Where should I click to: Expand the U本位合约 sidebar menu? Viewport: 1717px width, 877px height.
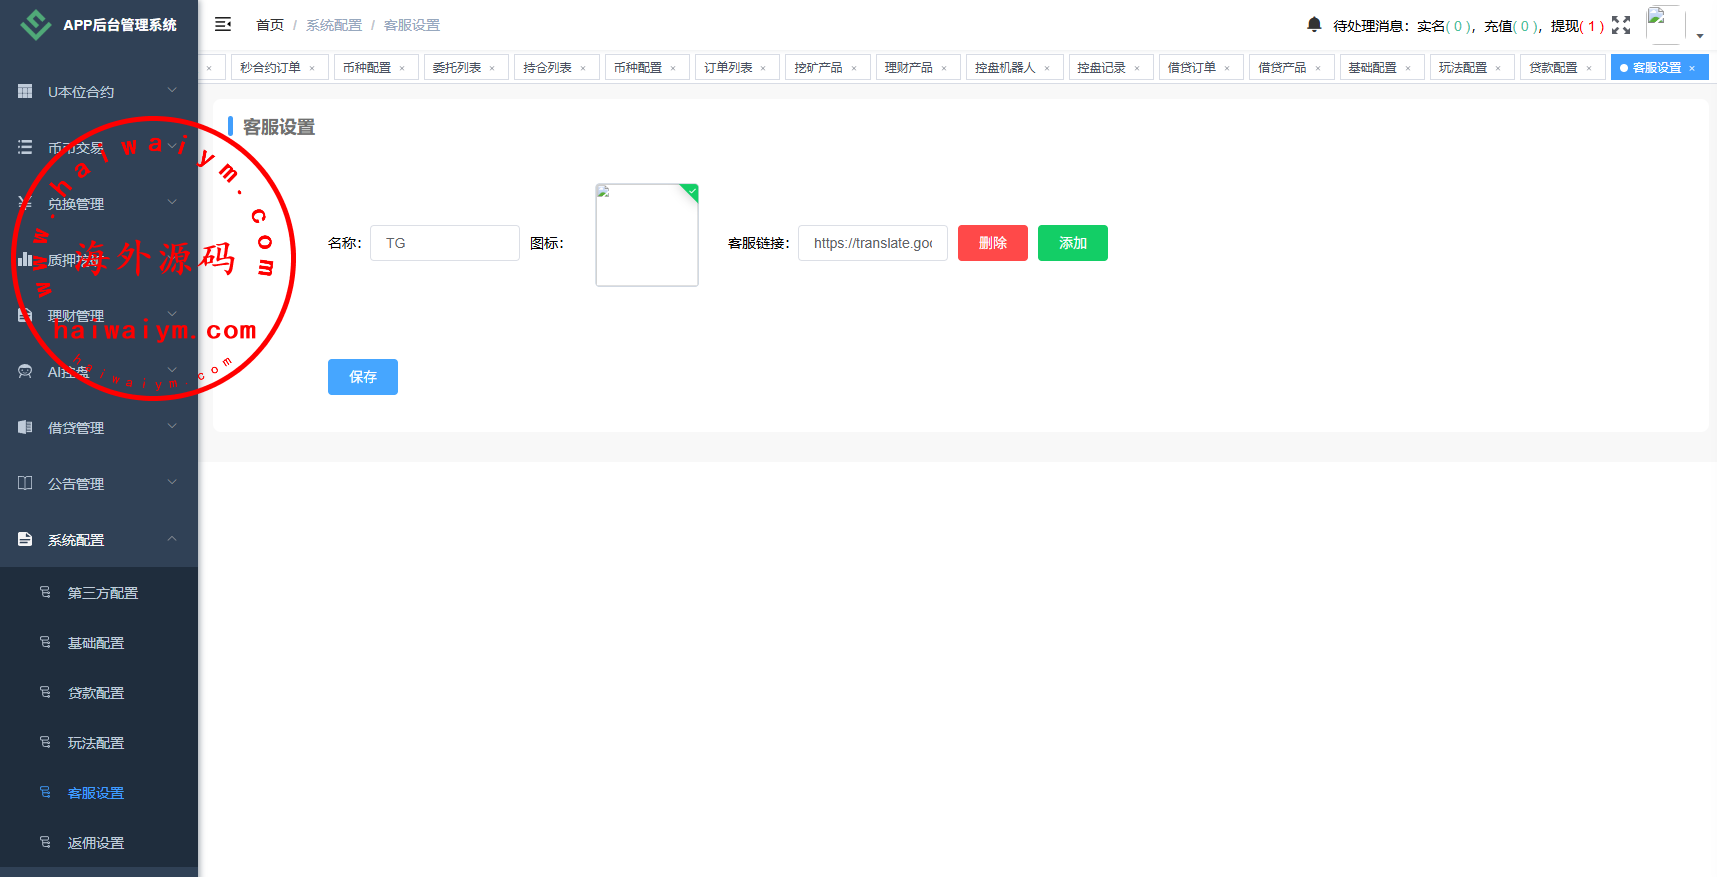click(98, 91)
